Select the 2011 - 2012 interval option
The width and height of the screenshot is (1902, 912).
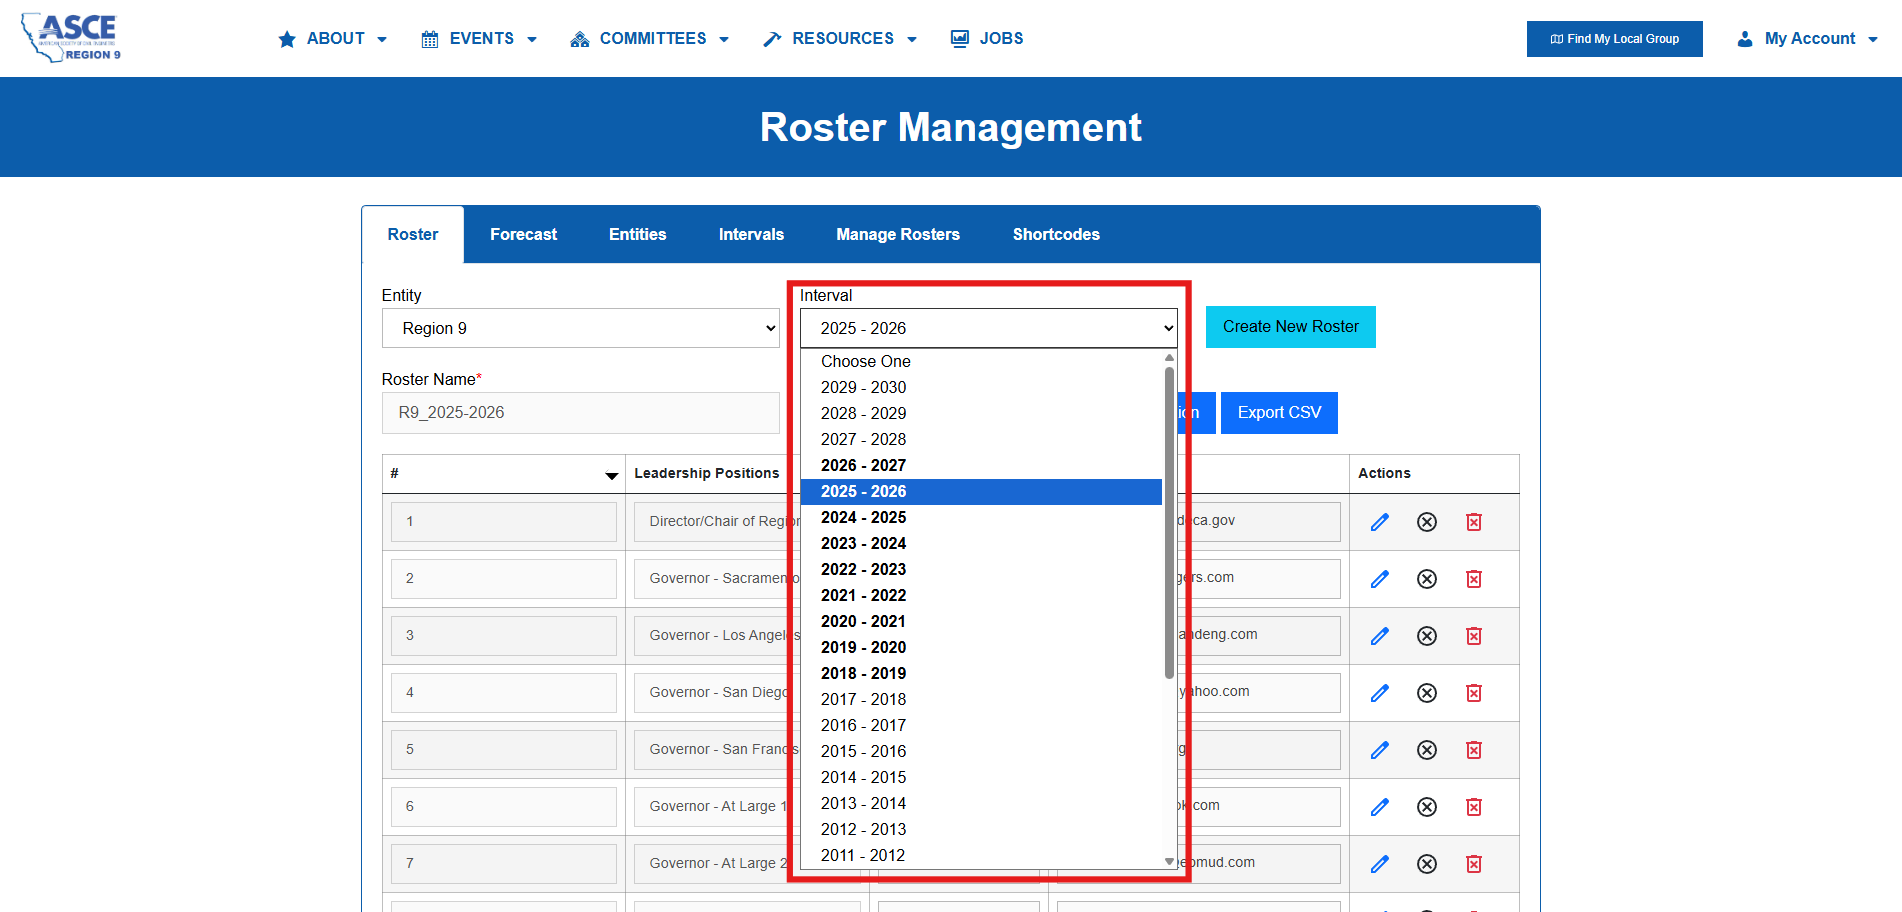click(981, 855)
